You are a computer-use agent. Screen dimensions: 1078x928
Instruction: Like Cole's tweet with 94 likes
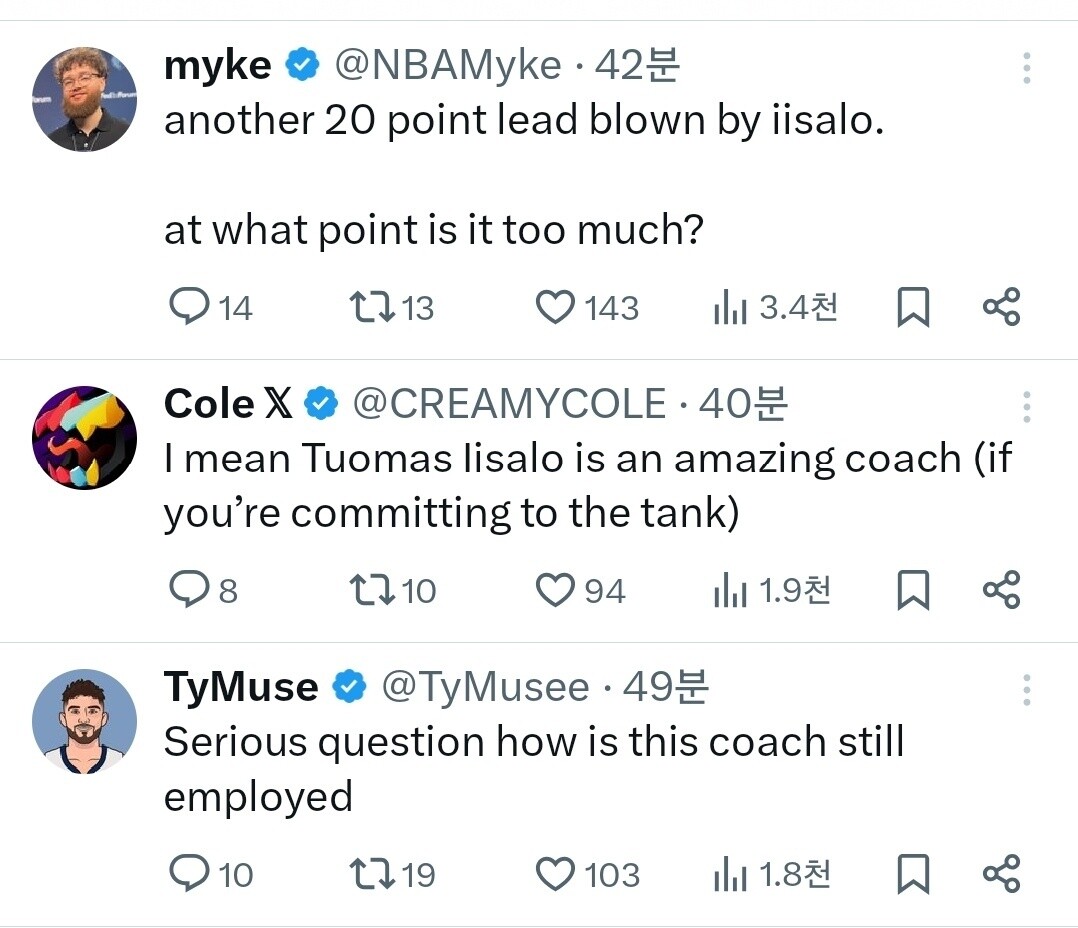(x=556, y=590)
